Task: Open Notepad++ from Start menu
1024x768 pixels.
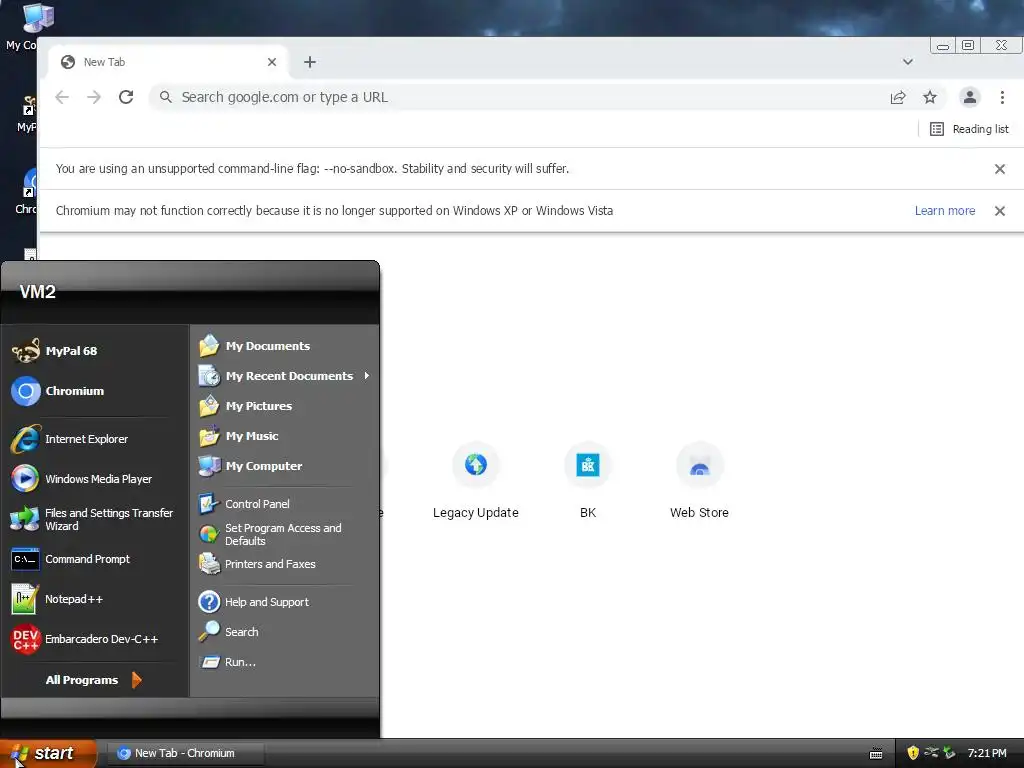Action: coord(95,599)
